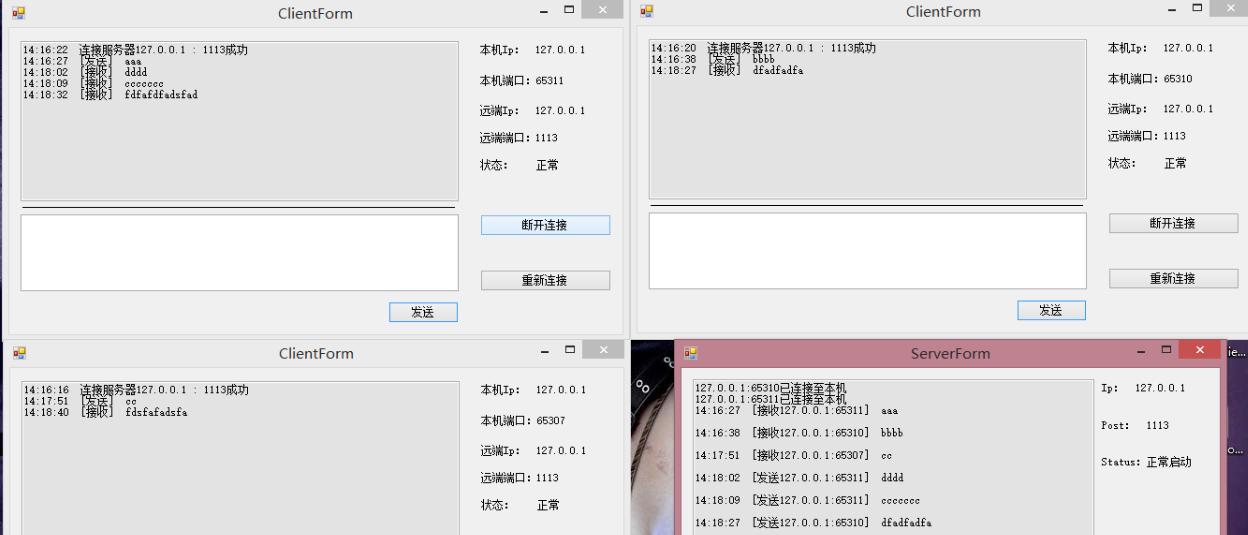This screenshot has width=1248, height=535.
Task: Click the local port value 65307
Action: [x=551, y=421]
